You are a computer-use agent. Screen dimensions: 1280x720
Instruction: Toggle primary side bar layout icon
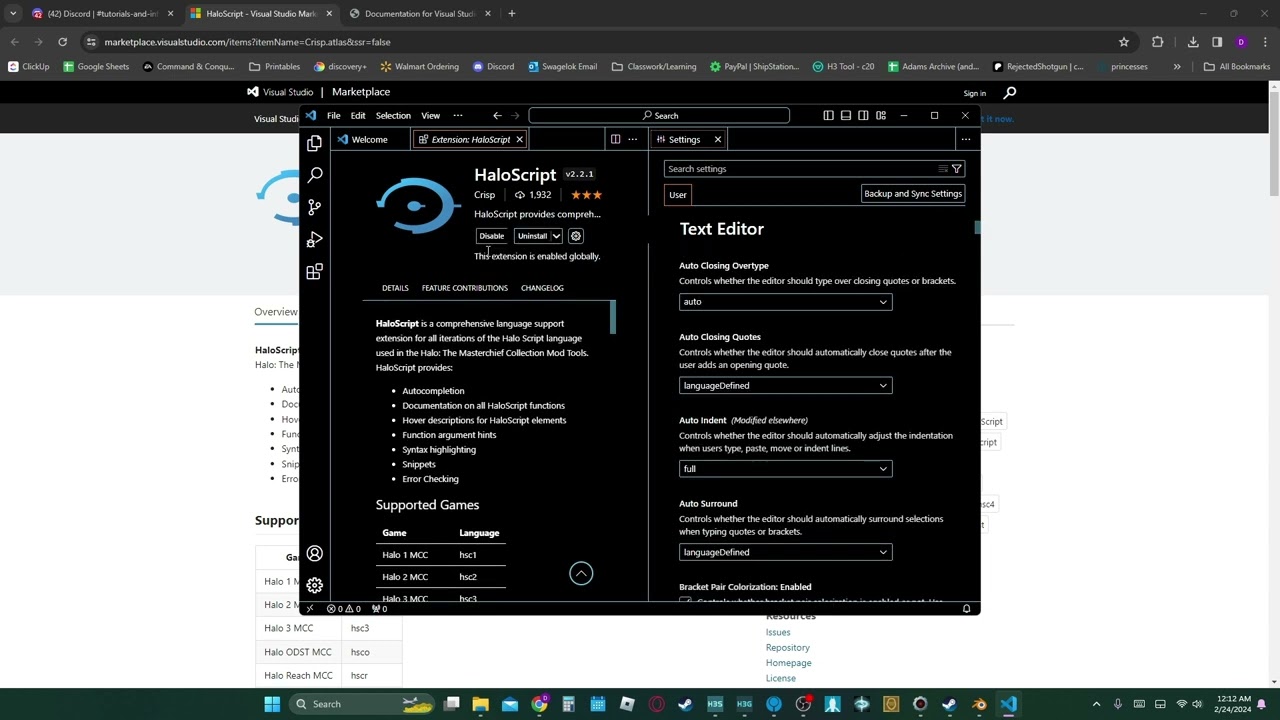coord(828,116)
